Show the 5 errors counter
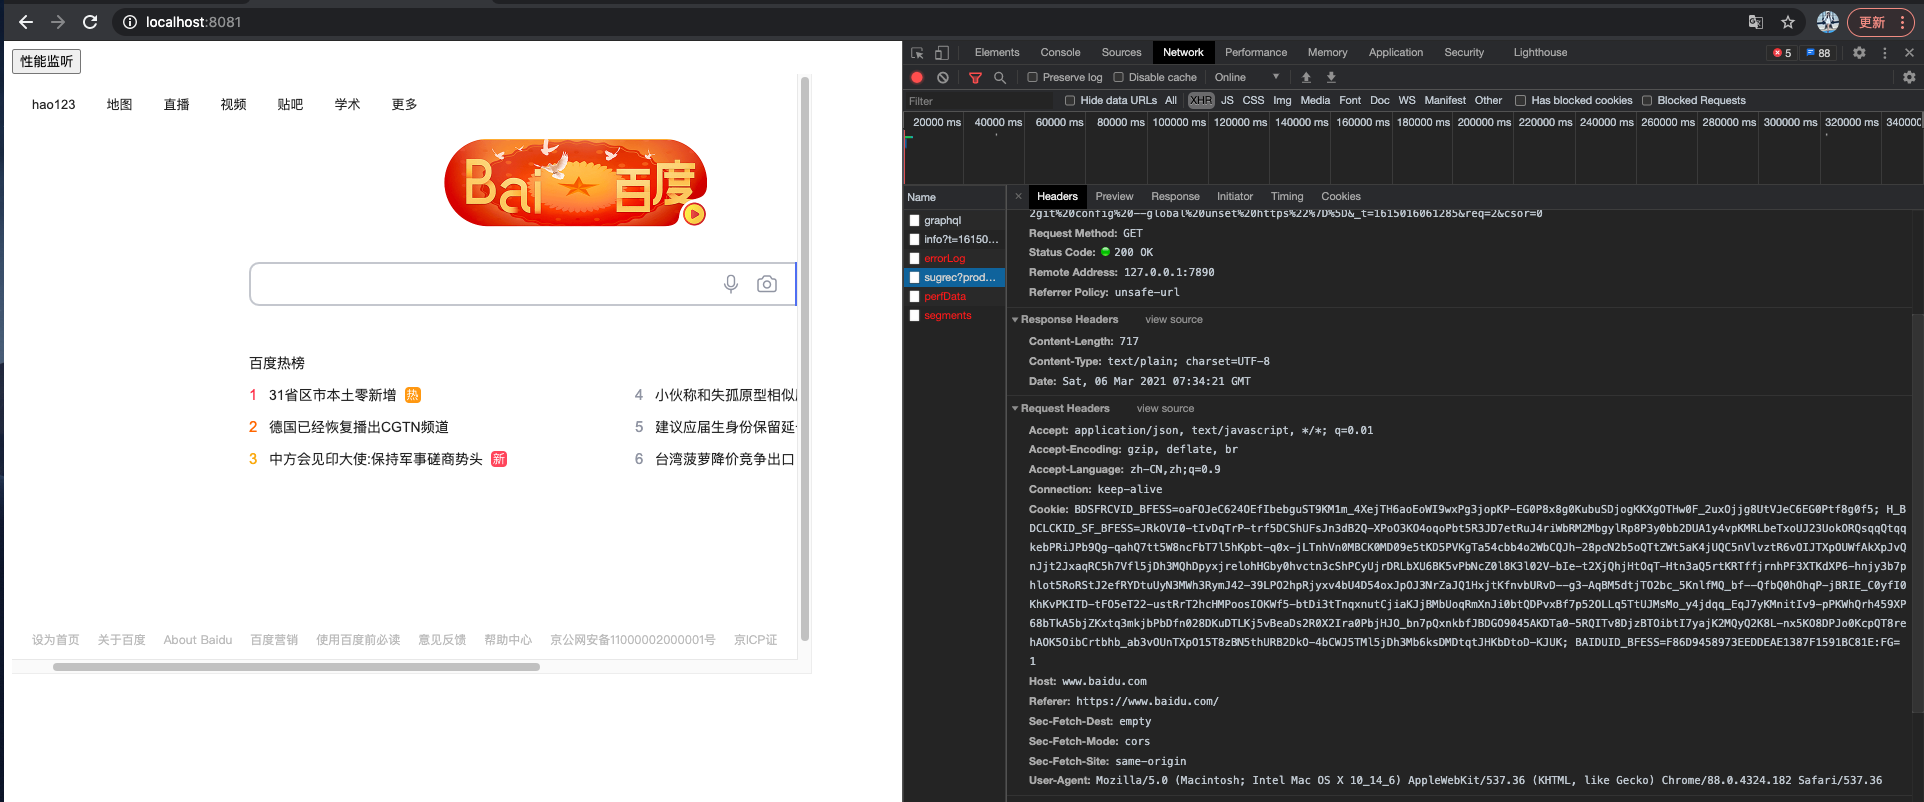The width and height of the screenshot is (1924, 802). pyautogui.click(x=1782, y=53)
